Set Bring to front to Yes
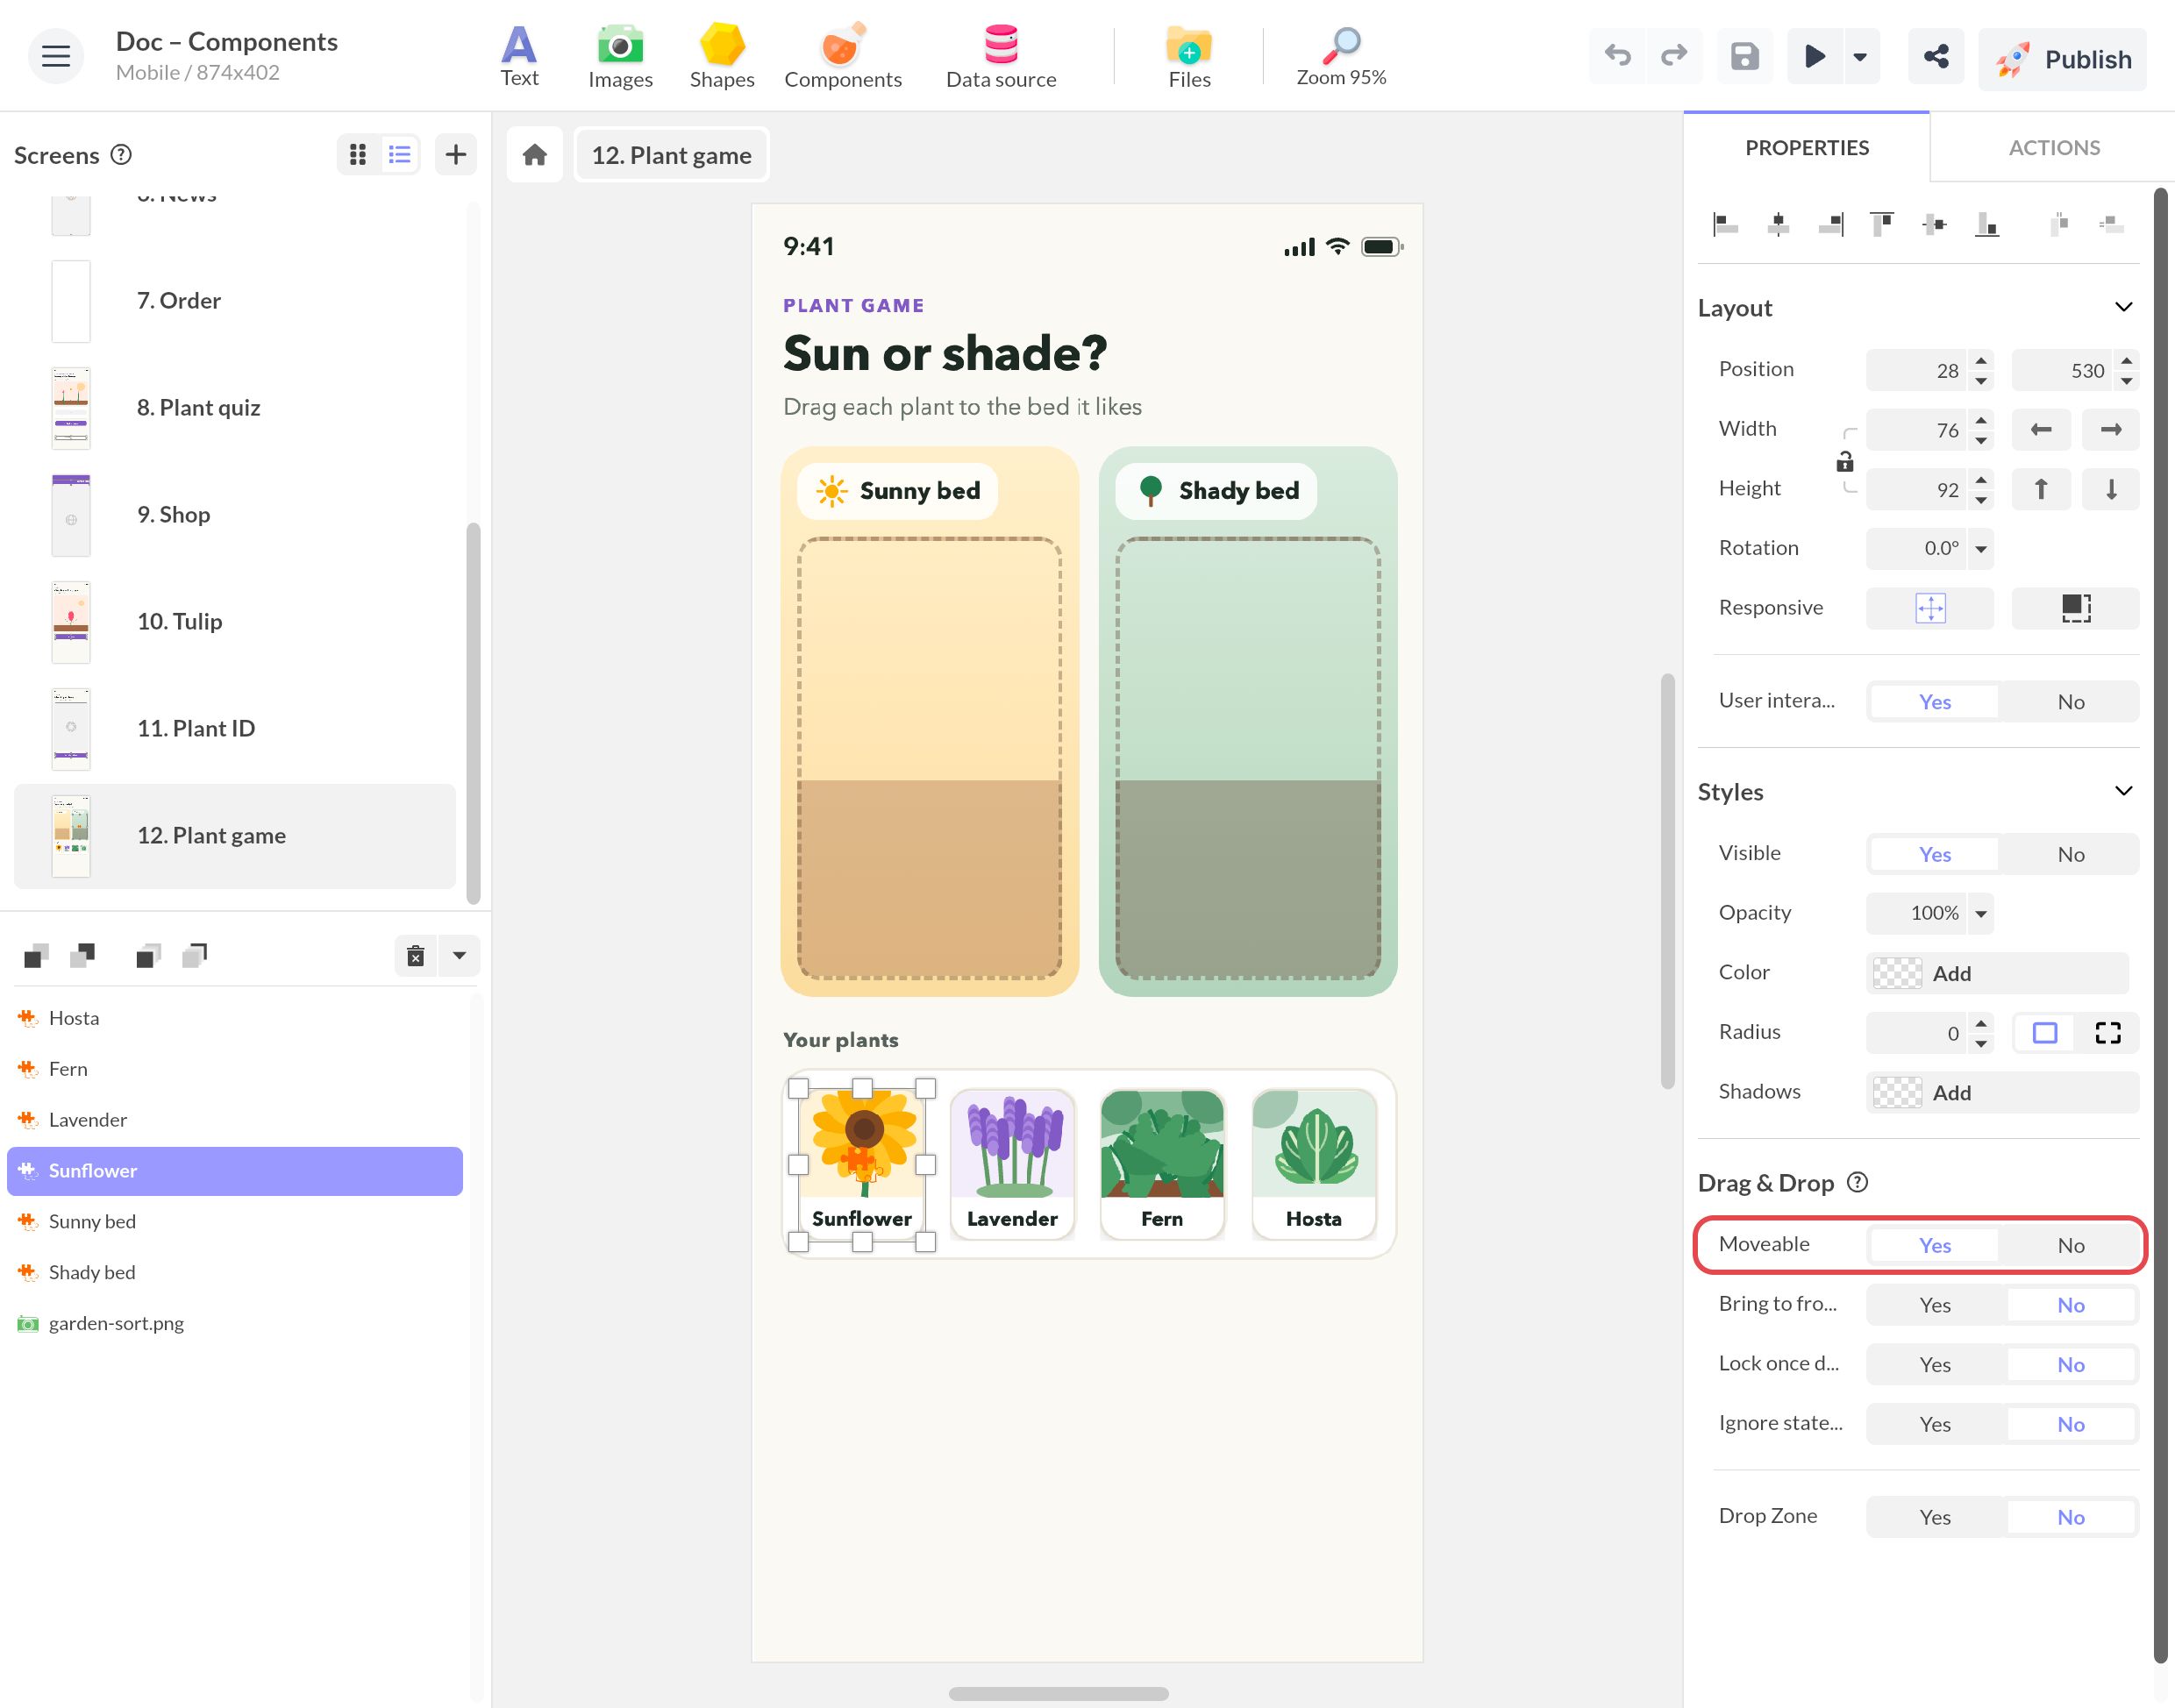This screenshot has width=2175, height=1708. [1935, 1305]
